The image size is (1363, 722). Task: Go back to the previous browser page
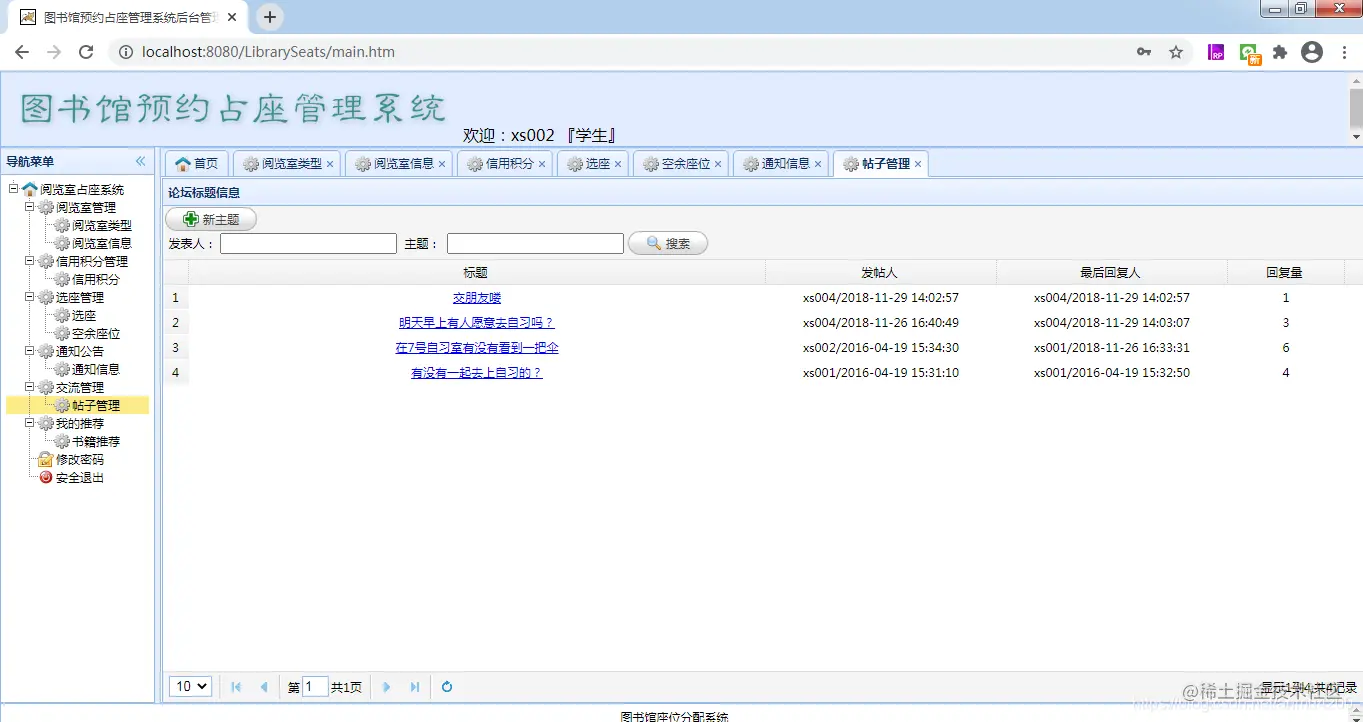[x=22, y=52]
